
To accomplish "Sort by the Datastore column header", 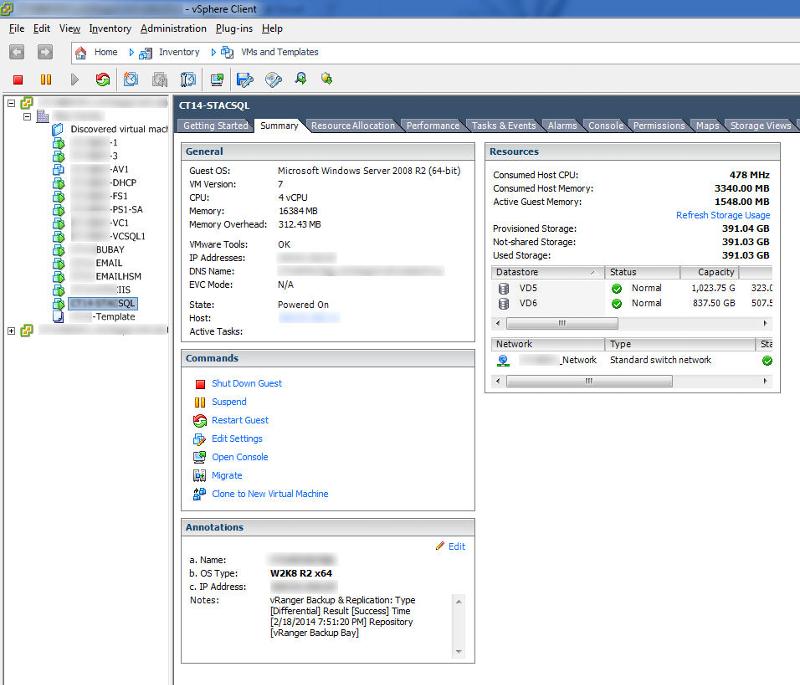I will 546,272.
